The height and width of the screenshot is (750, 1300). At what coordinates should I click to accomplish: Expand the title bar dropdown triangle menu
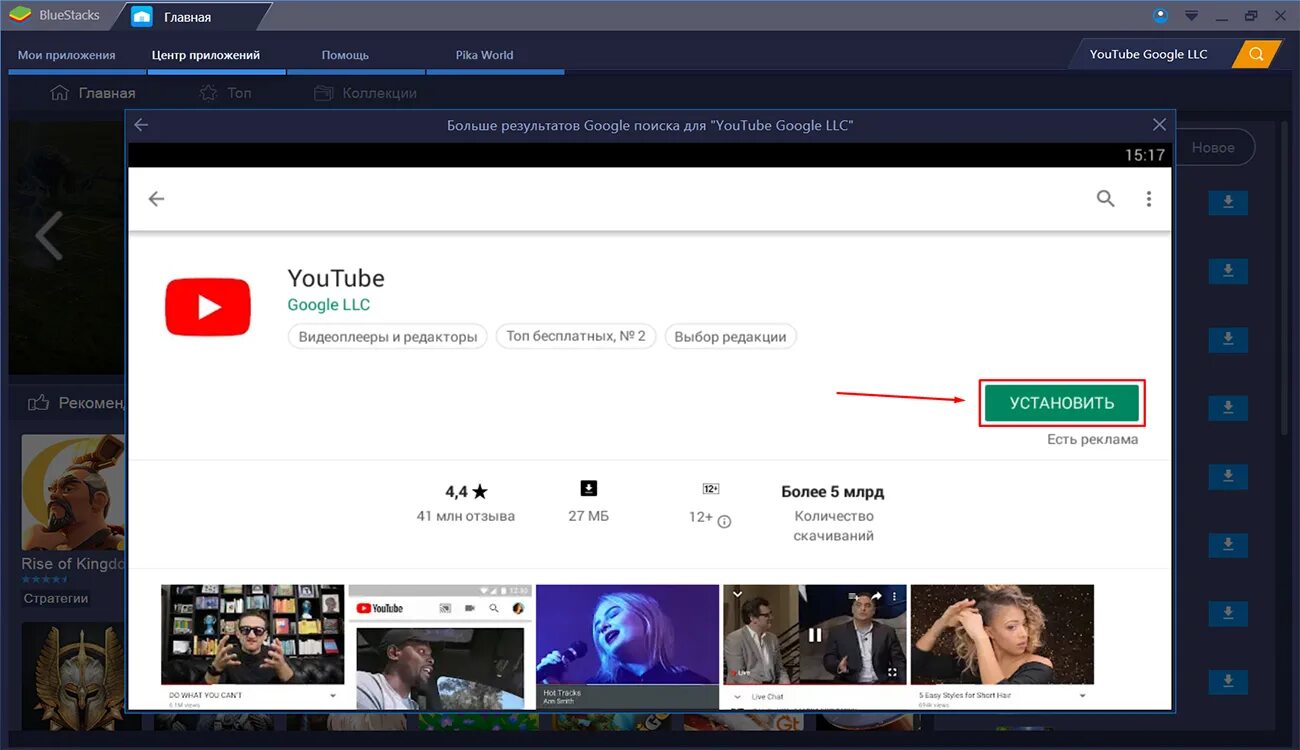(1191, 16)
